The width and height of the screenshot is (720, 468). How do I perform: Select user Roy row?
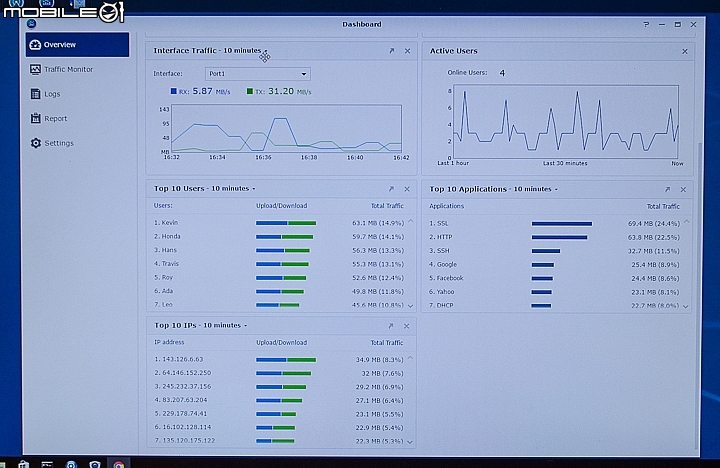point(279,277)
